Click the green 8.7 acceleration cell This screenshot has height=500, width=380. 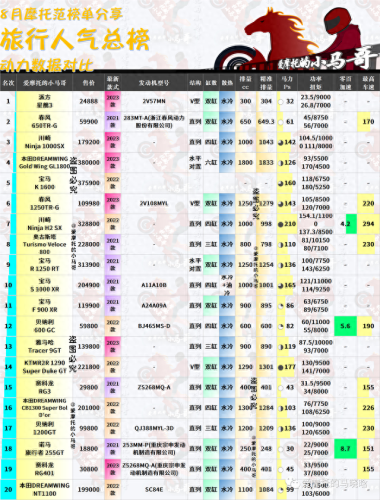[x=345, y=449]
